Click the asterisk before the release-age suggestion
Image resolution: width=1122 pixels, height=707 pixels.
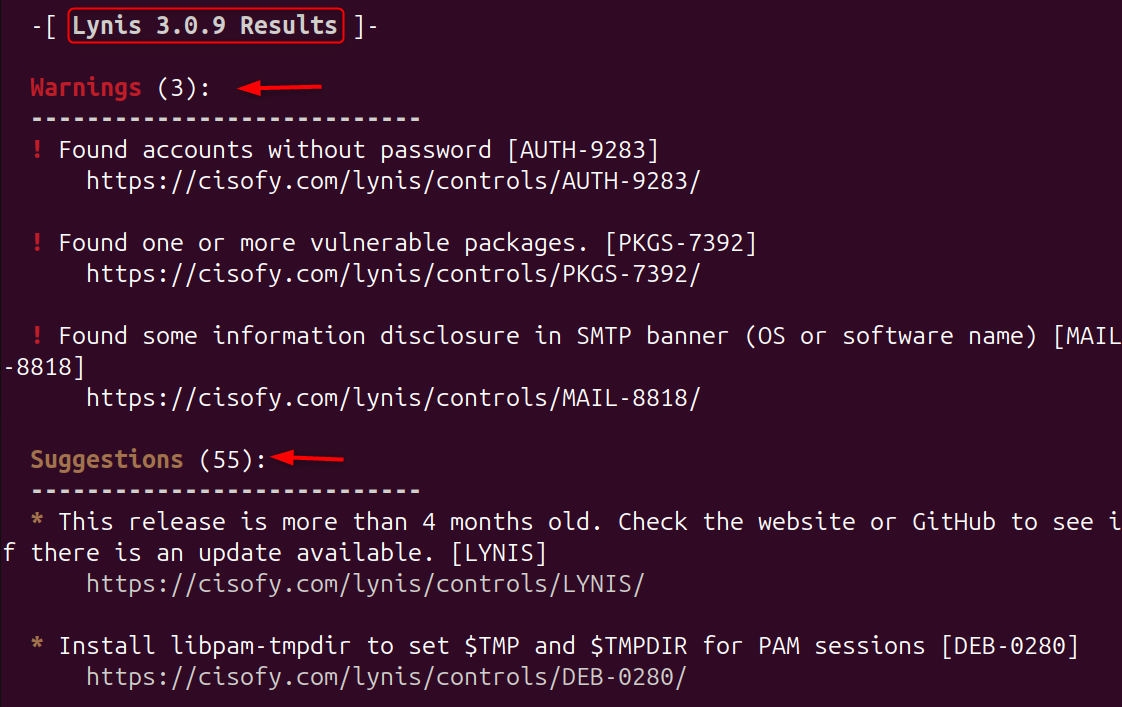pyautogui.click(x=37, y=522)
